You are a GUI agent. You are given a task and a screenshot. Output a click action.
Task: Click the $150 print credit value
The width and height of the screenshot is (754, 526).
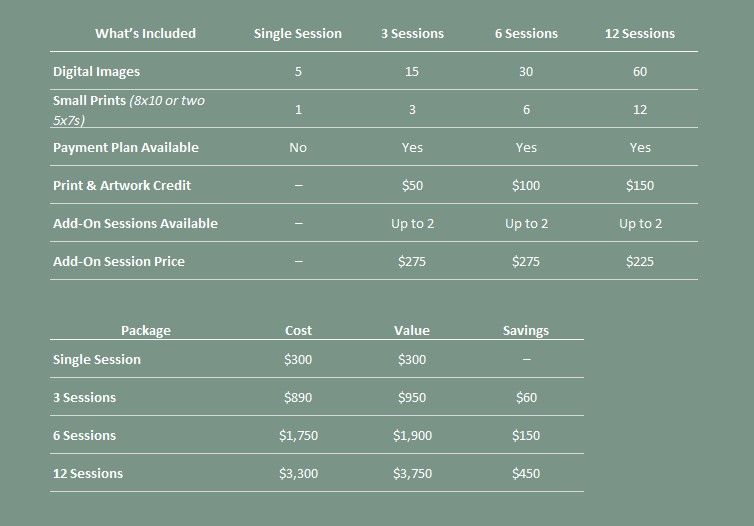[640, 186]
